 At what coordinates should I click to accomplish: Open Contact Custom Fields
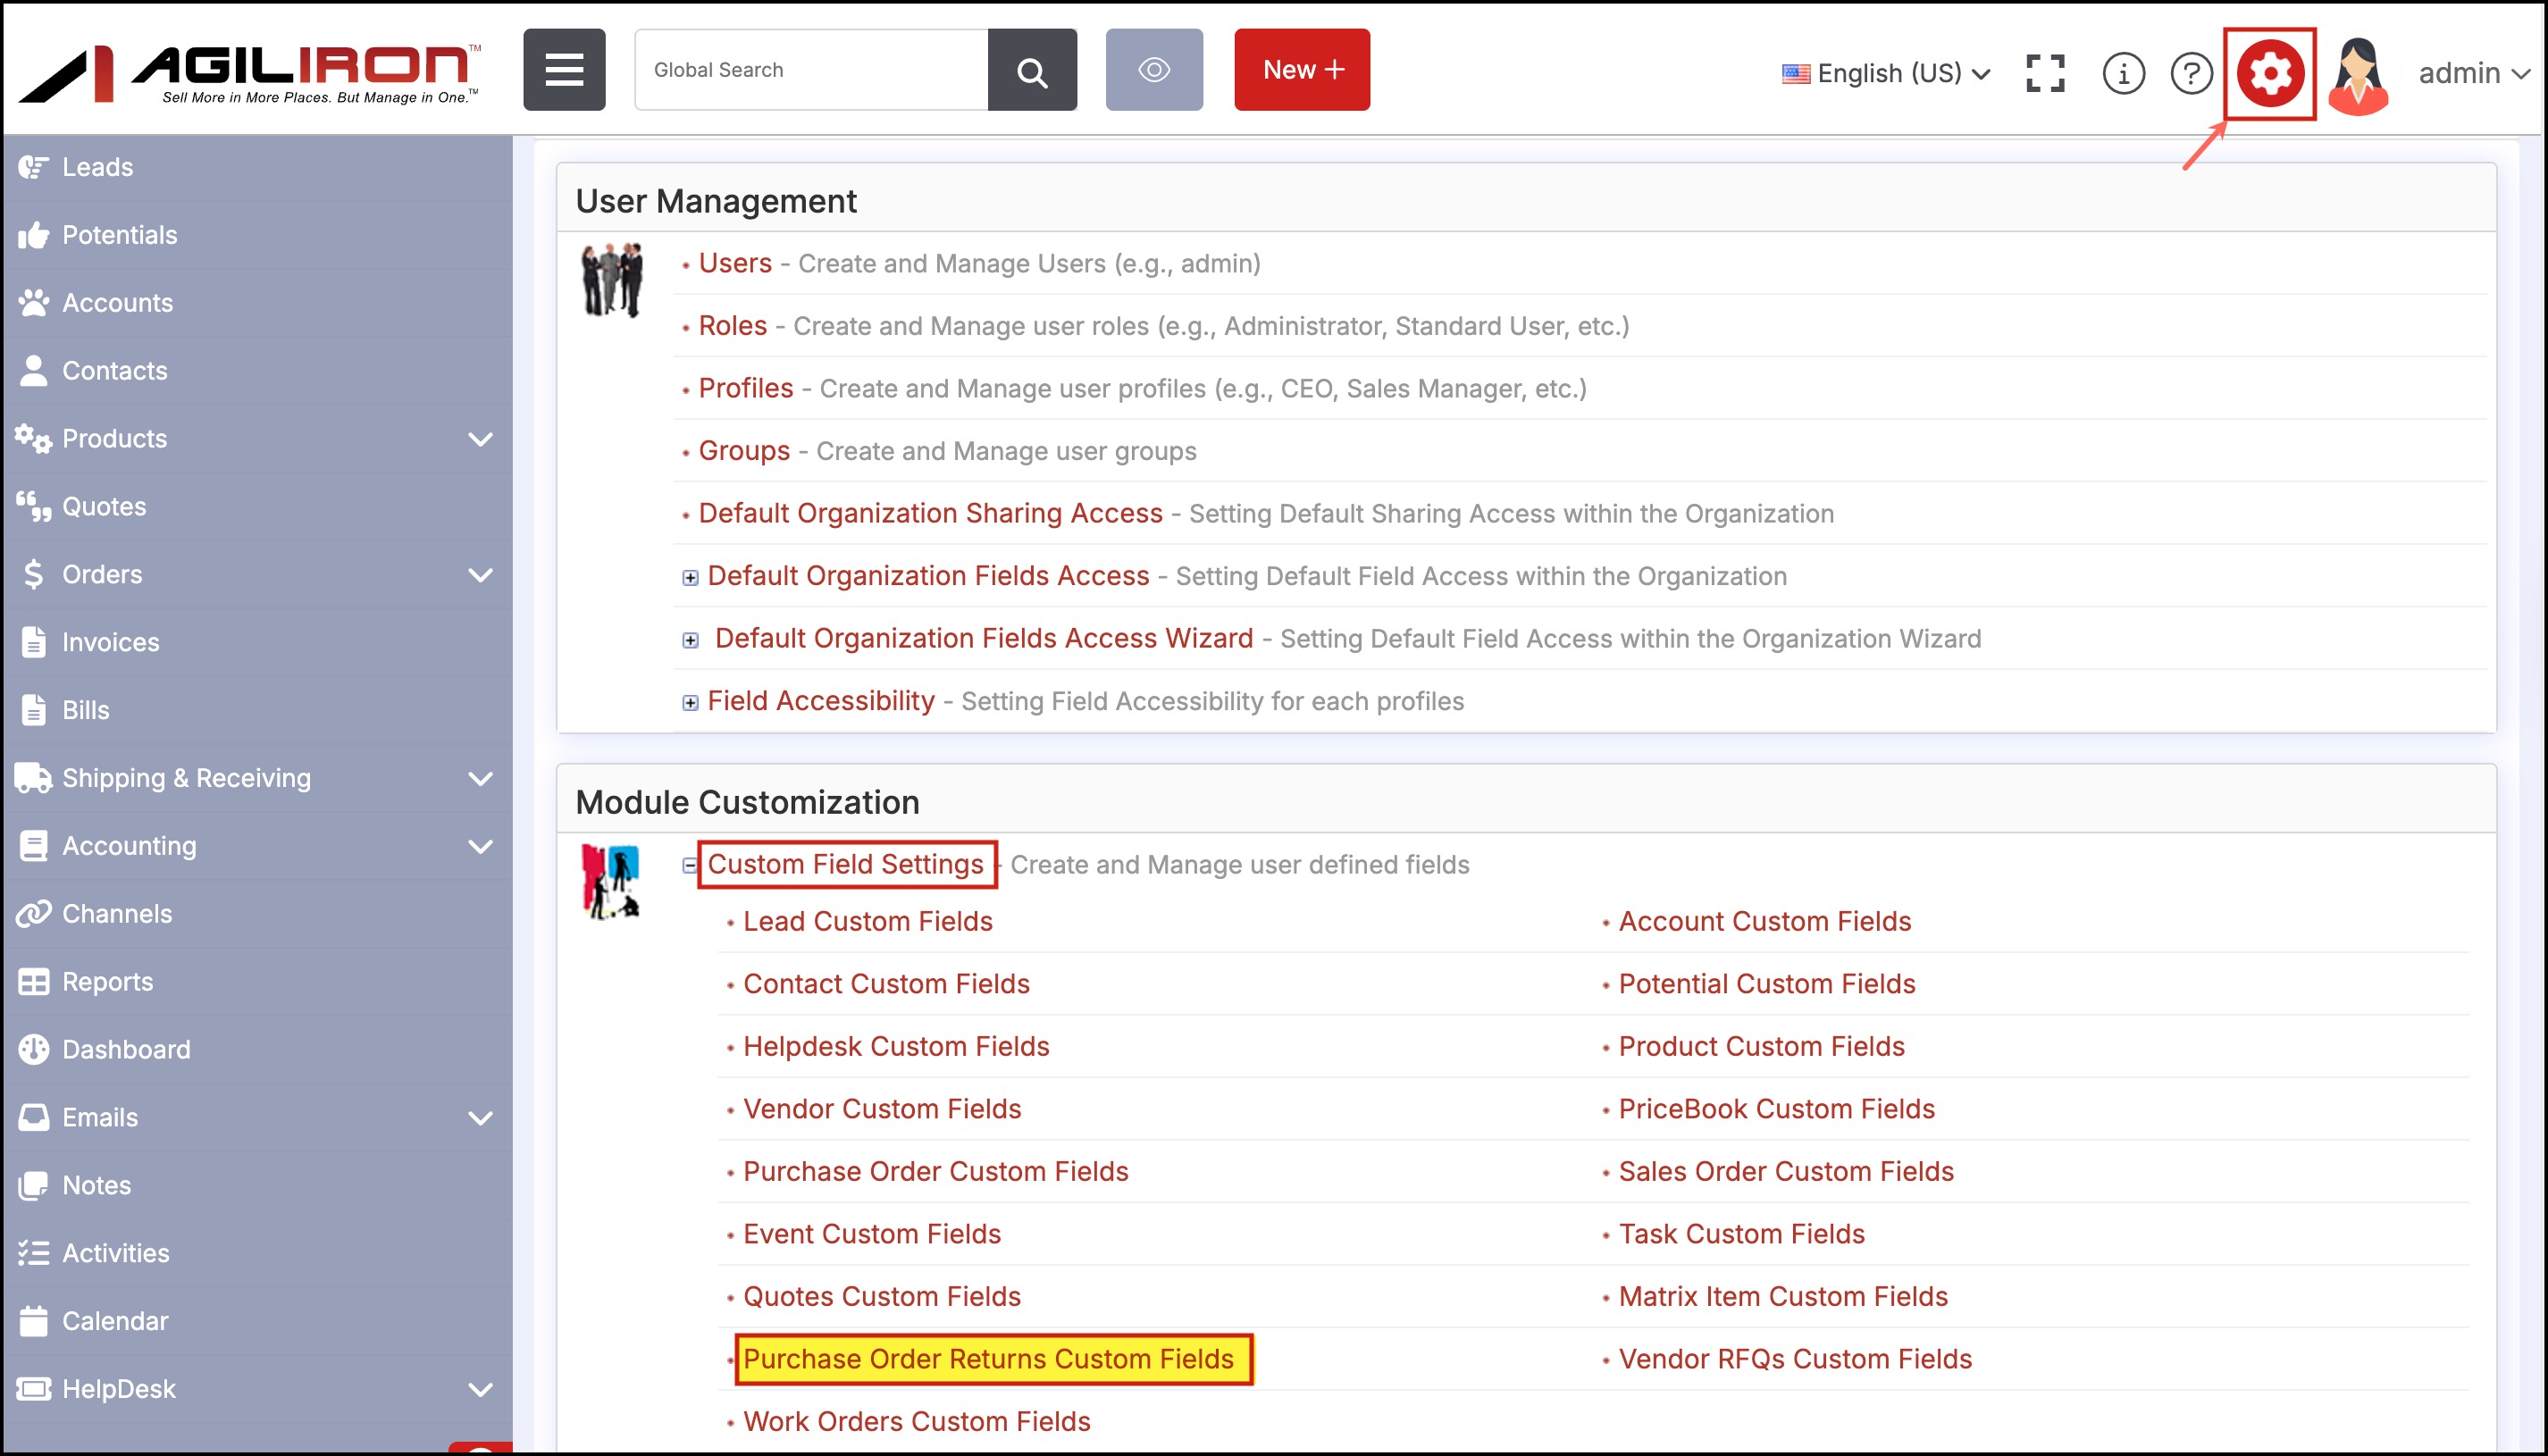886,984
